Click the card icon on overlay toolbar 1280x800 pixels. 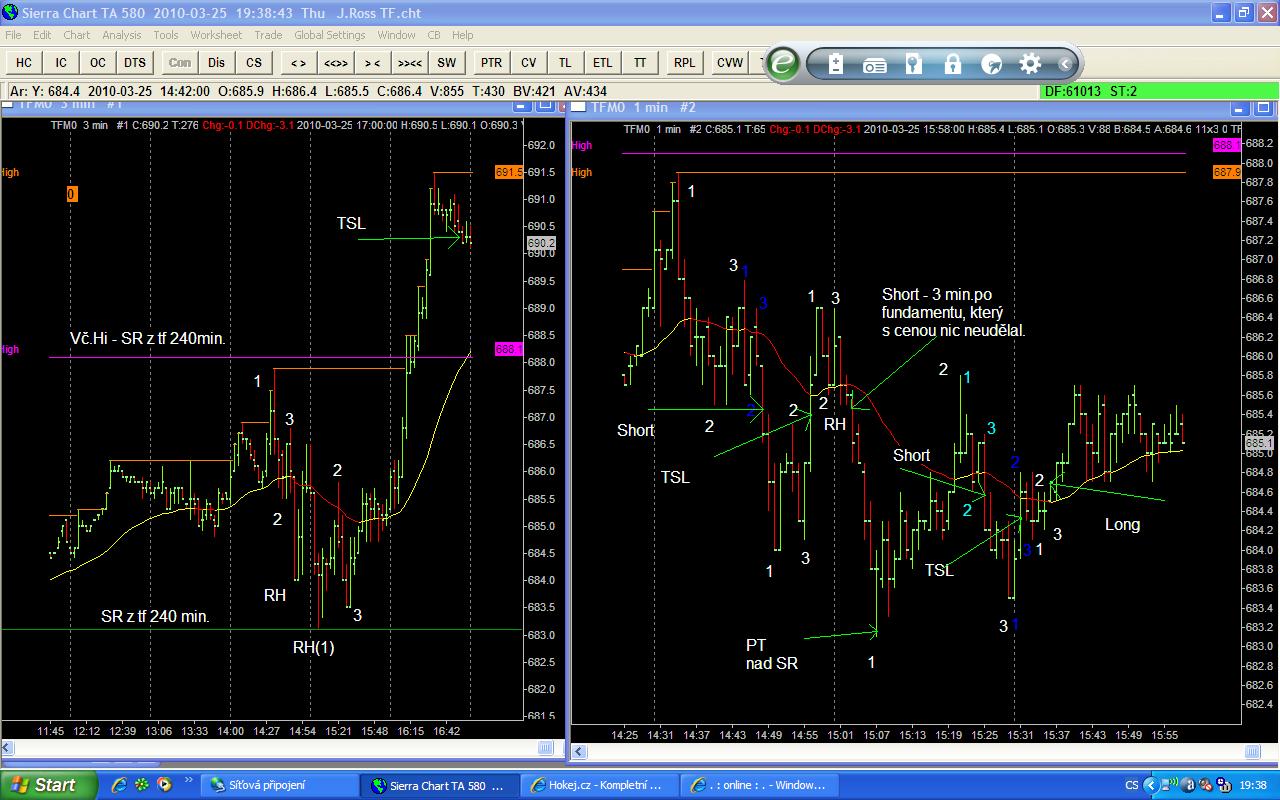click(875, 64)
